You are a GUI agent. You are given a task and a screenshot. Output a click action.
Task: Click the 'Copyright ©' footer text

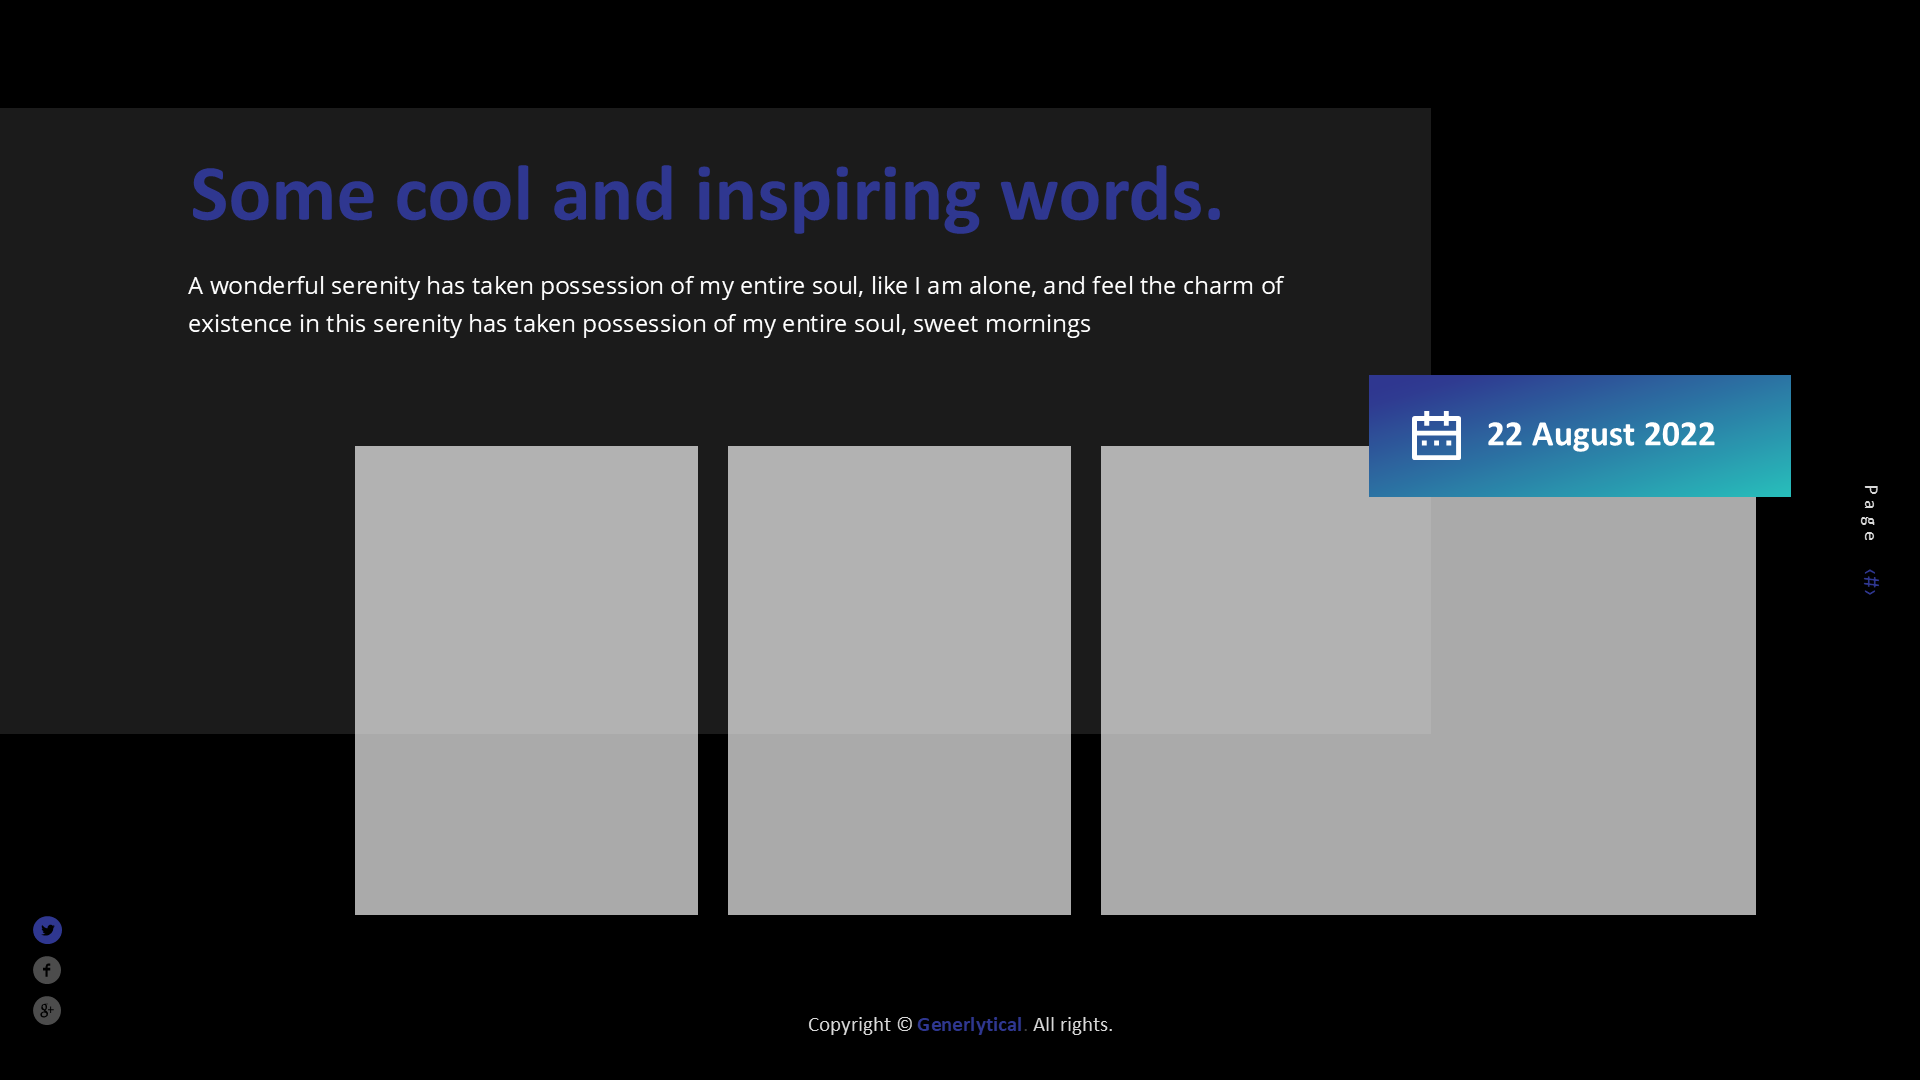pyautogui.click(x=859, y=1025)
